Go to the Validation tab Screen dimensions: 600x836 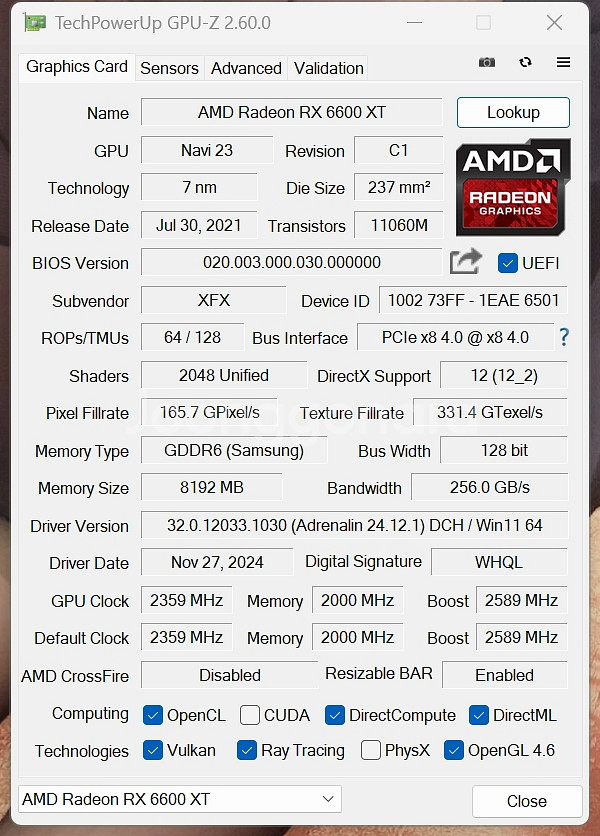point(328,68)
